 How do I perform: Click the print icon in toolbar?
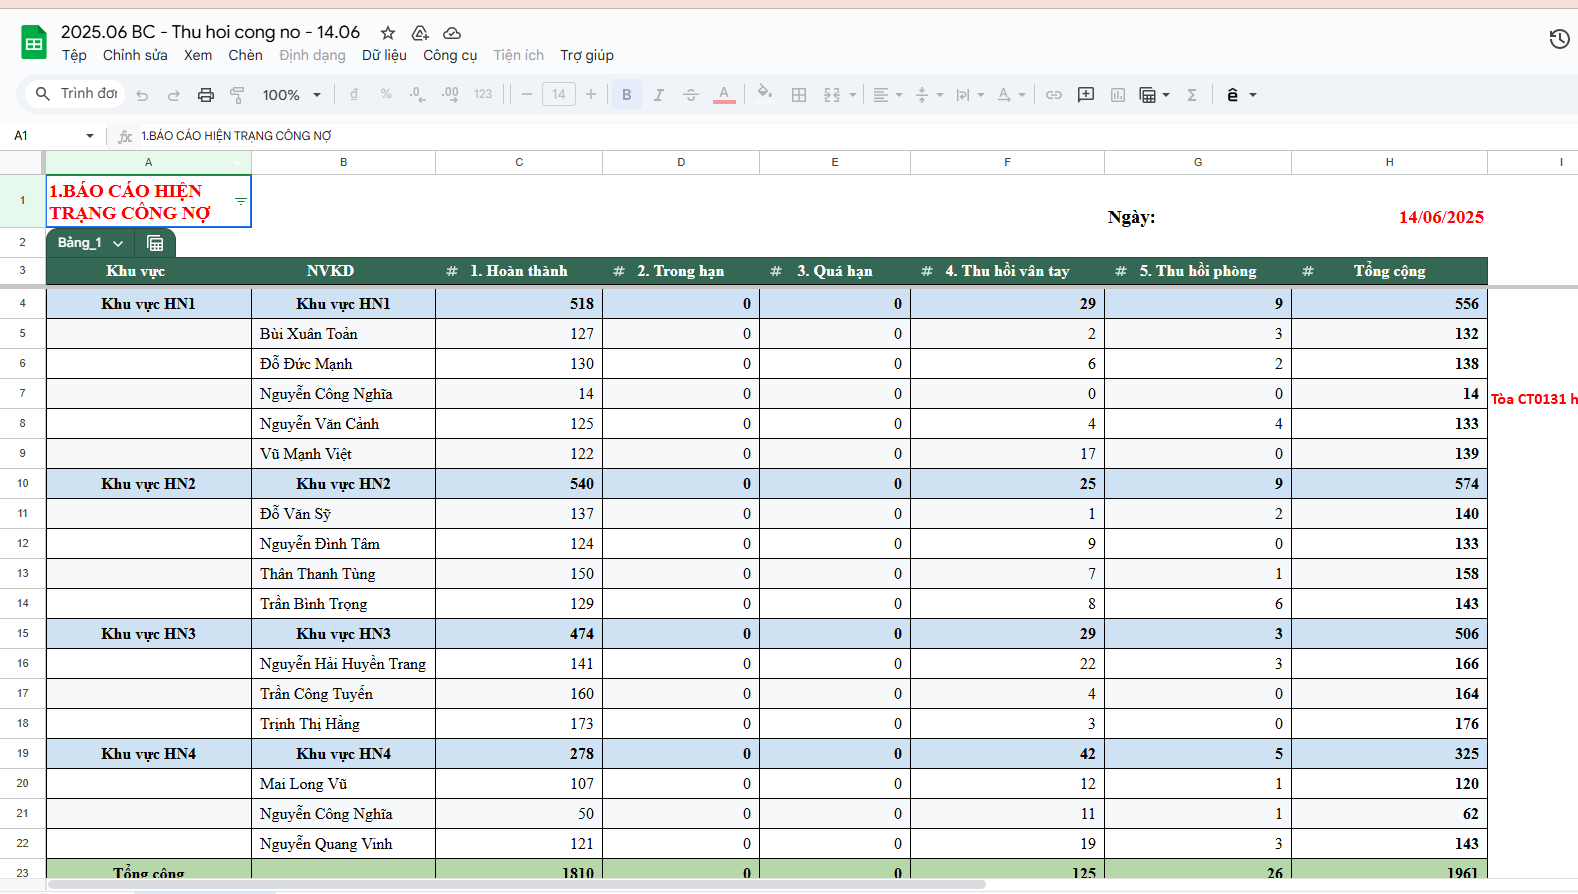(205, 95)
